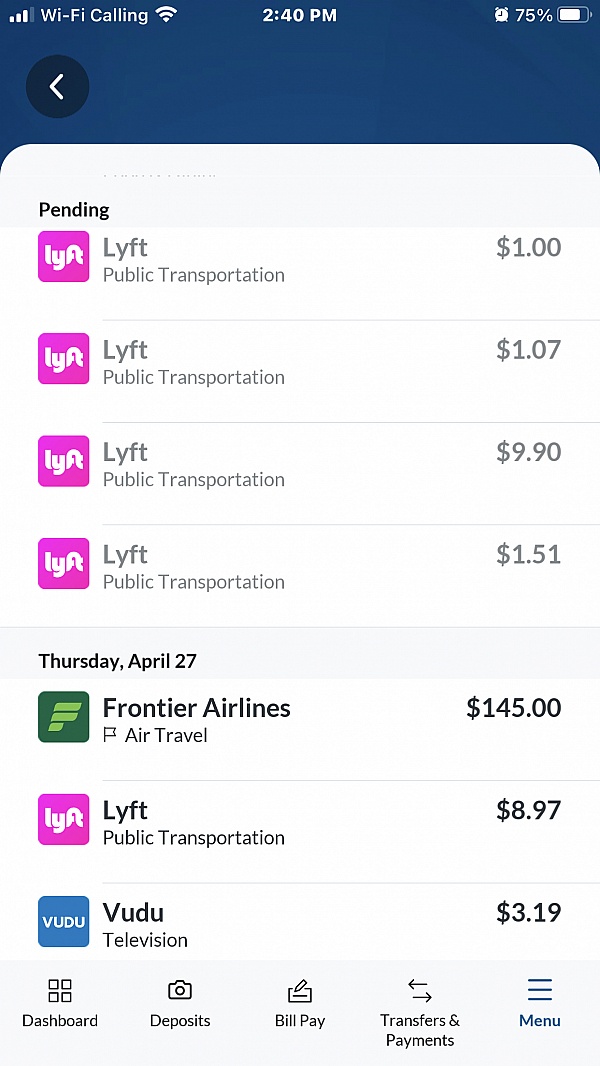Tap the Lyft logo beside $8.97 charge
The width and height of the screenshot is (600, 1066).
coord(64,819)
